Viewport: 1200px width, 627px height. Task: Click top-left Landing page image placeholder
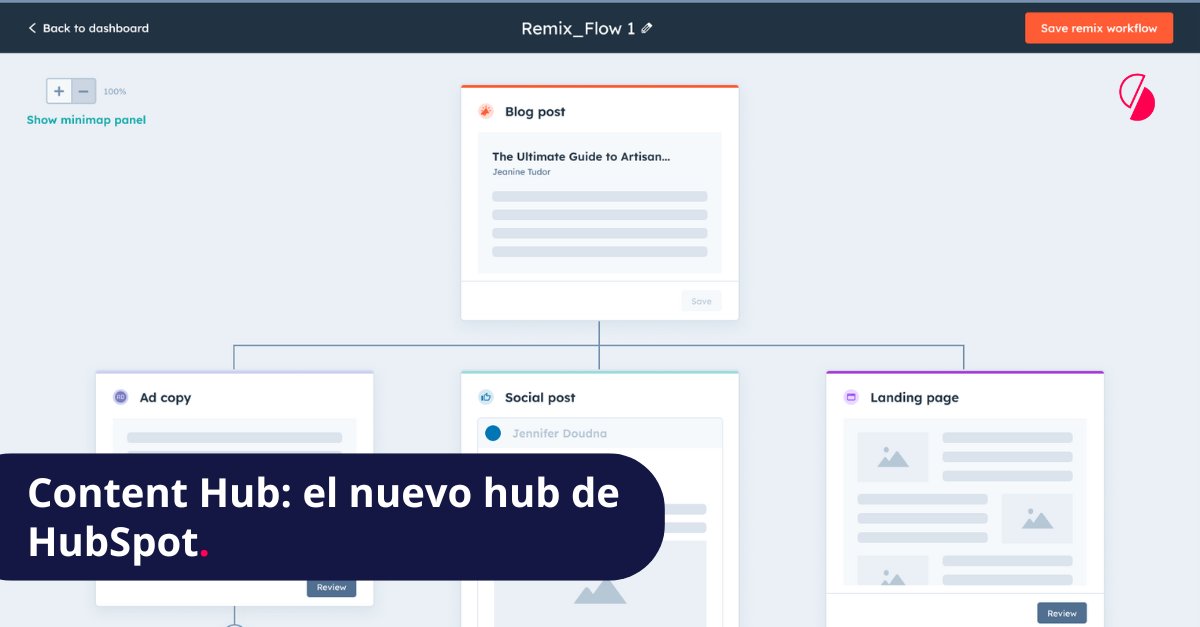(x=893, y=457)
